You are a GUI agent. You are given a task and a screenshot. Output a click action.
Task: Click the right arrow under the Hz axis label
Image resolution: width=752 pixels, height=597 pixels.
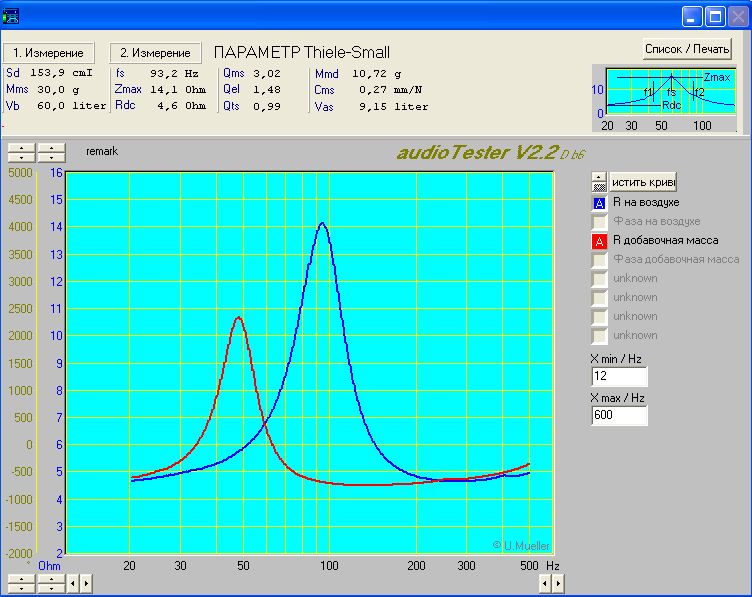tap(558, 583)
